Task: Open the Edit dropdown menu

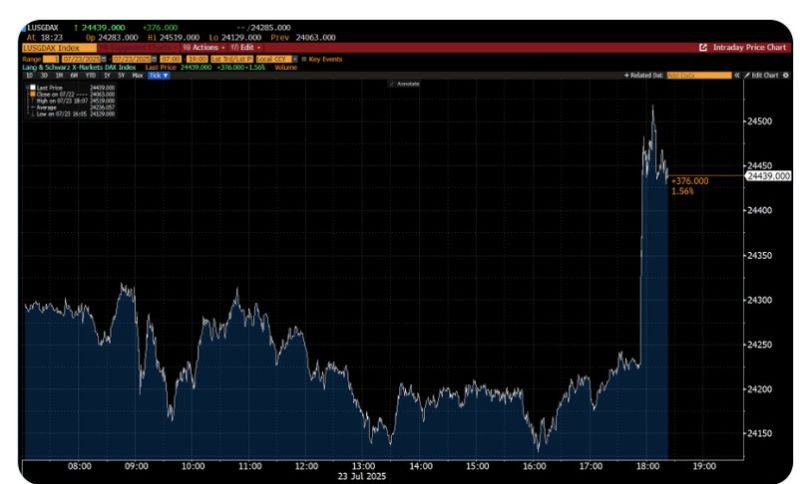Action: pyautogui.click(x=246, y=47)
